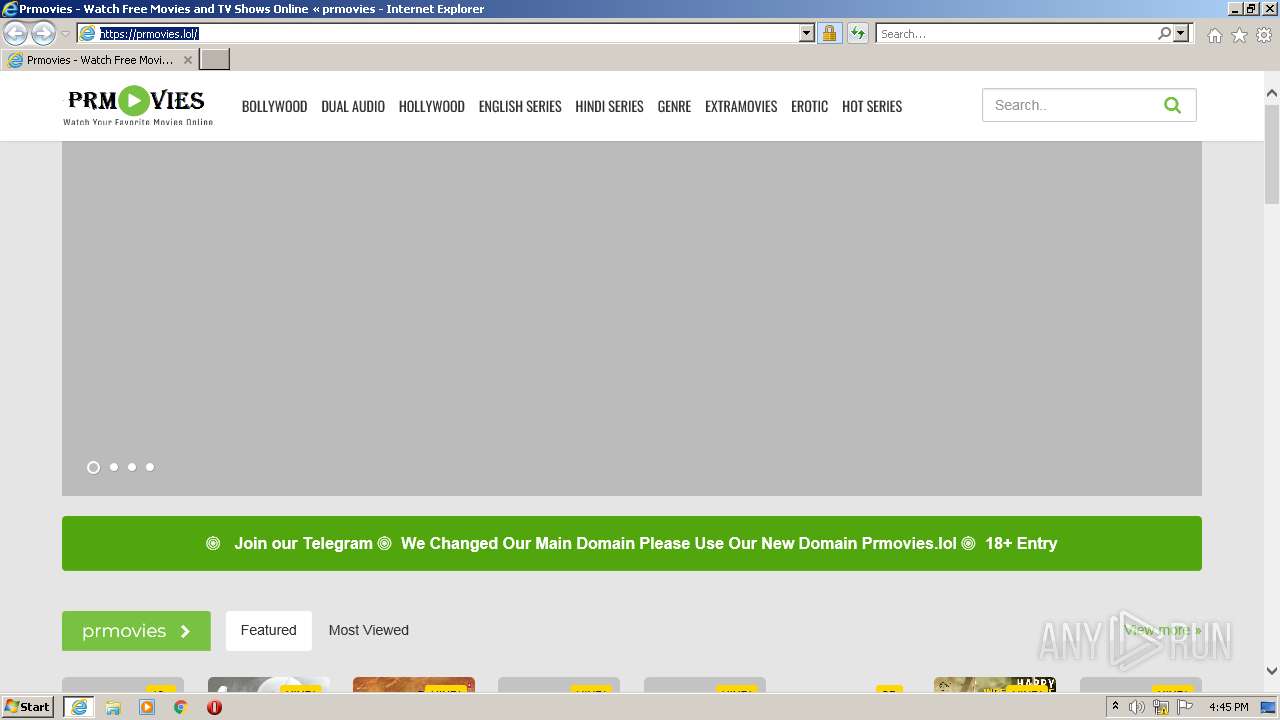
Task: Open the media player taskbar icon
Action: click(147, 707)
